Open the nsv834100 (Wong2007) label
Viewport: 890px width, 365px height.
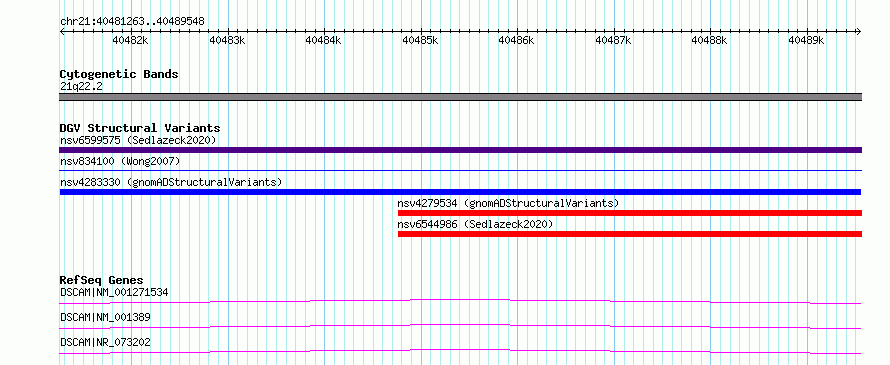coord(120,161)
